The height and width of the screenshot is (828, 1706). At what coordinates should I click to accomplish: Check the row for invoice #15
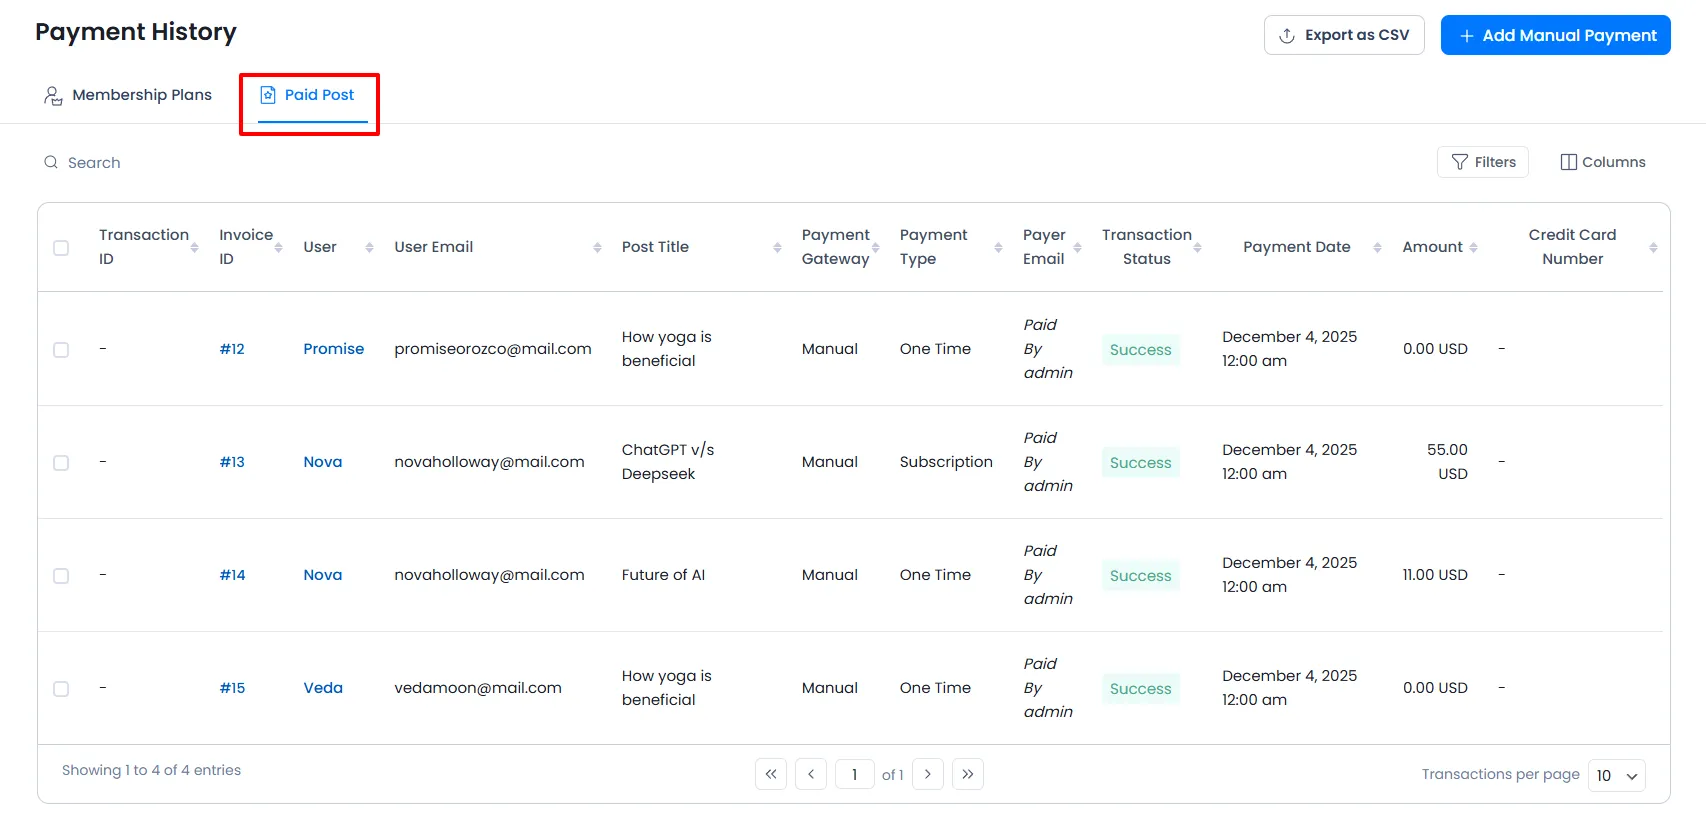click(61, 689)
